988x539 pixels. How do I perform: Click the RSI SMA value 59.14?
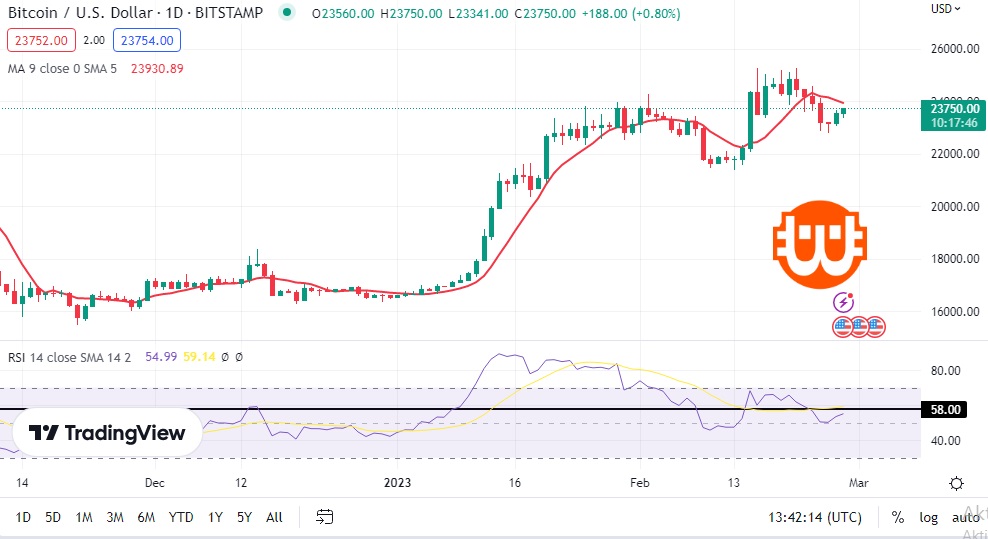tap(199, 357)
